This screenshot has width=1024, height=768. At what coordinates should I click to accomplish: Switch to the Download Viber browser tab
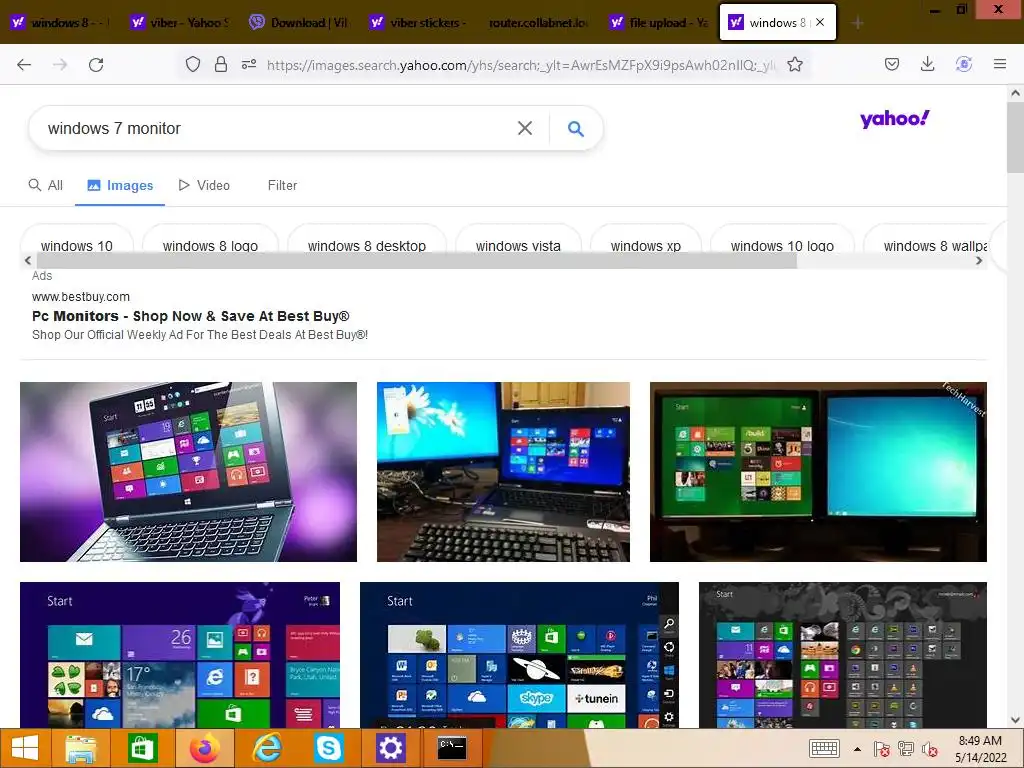click(x=299, y=22)
